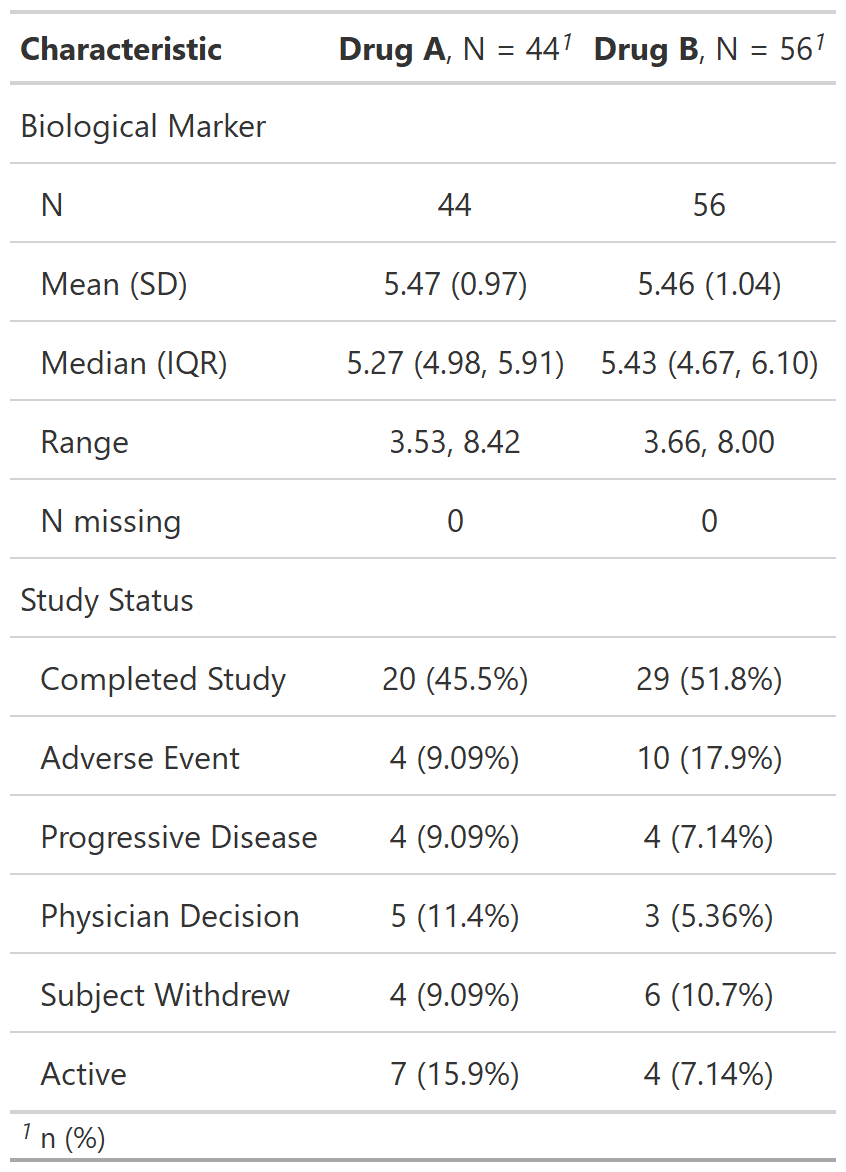Click the Mean (SD) row label

(114, 285)
